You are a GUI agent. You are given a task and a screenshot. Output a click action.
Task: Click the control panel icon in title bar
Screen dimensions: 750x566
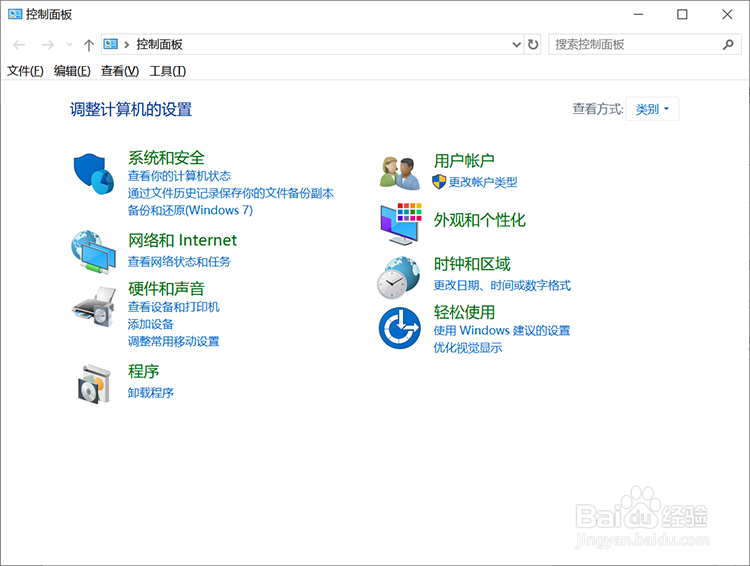[x=15, y=14]
